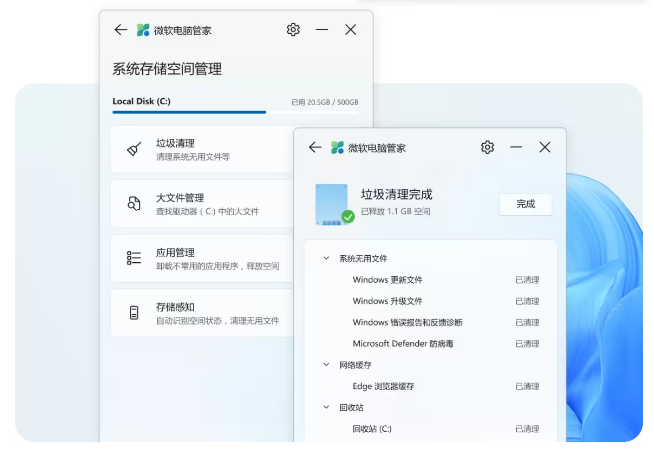The image size is (654, 454).
Task: Click the 应用管理 list icon
Action: tap(134, 258)
